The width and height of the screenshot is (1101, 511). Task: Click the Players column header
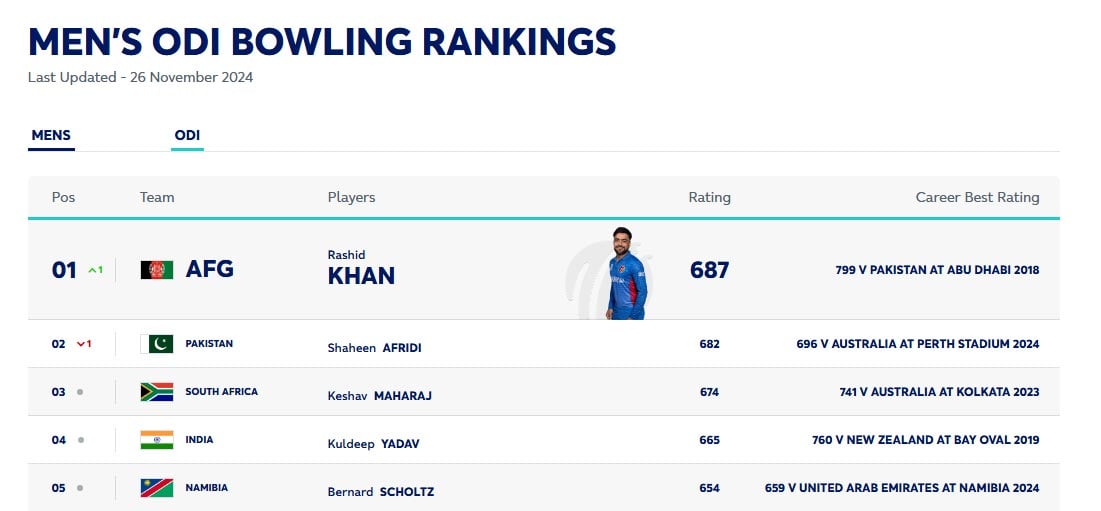351,198
